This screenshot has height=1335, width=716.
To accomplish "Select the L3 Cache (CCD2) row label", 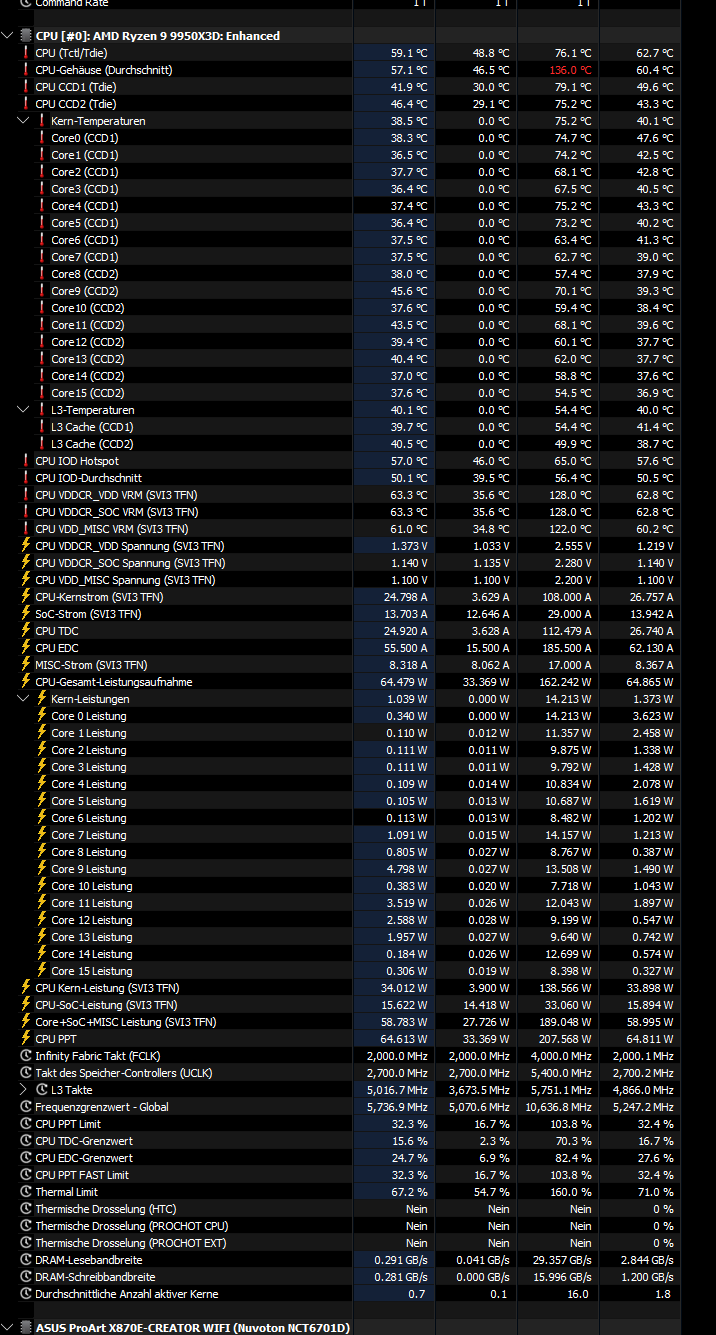I will pos(92,444).
